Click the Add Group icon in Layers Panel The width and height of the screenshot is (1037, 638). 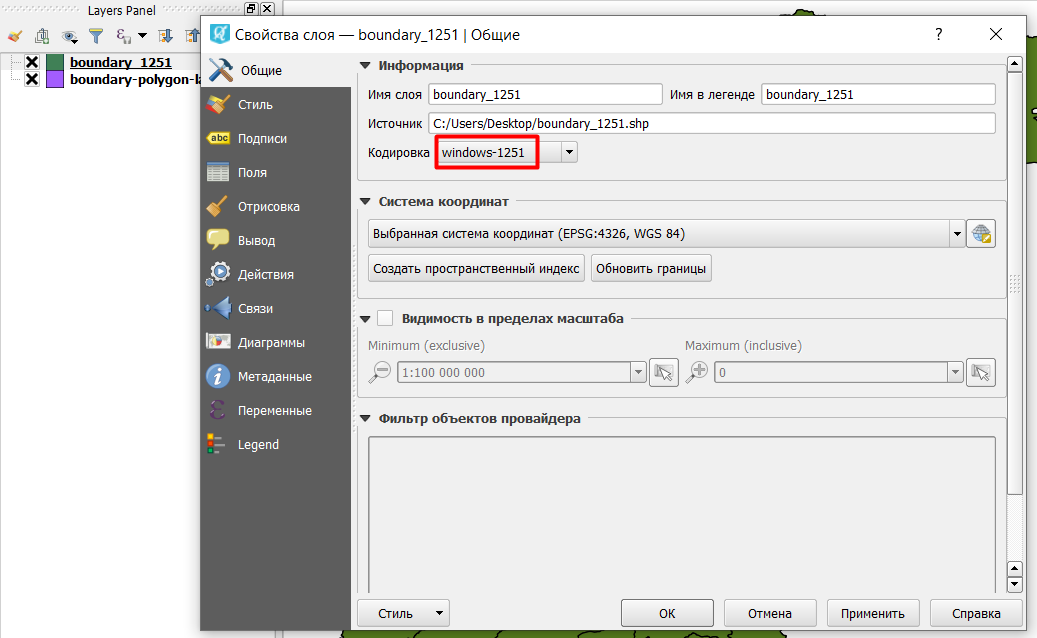click(41, 36)
